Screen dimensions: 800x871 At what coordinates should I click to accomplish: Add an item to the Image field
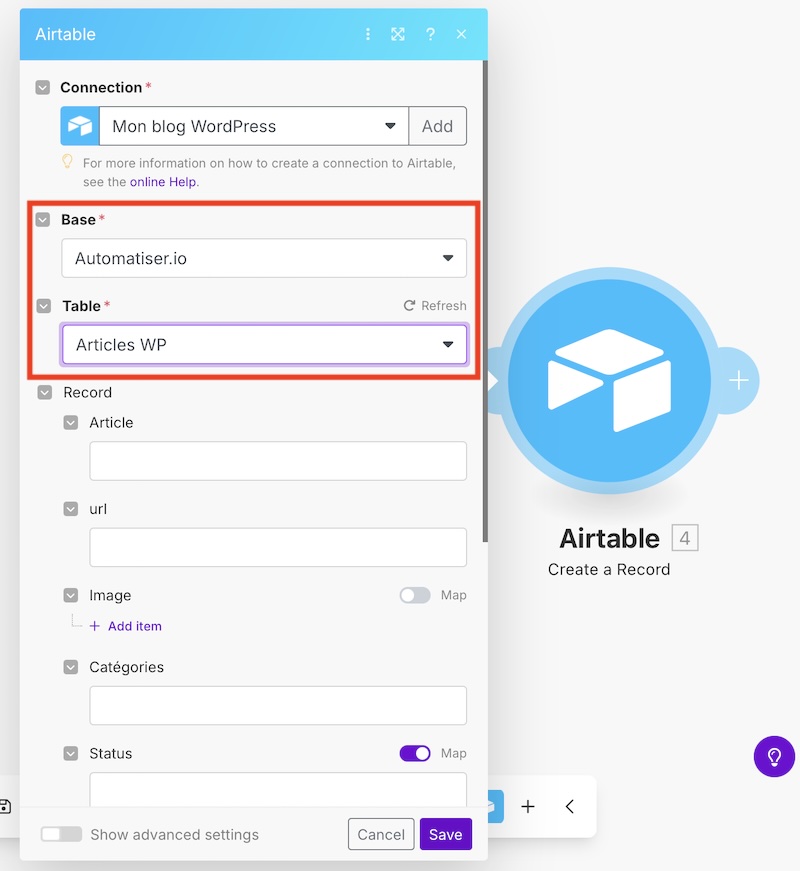pos(126,626)
